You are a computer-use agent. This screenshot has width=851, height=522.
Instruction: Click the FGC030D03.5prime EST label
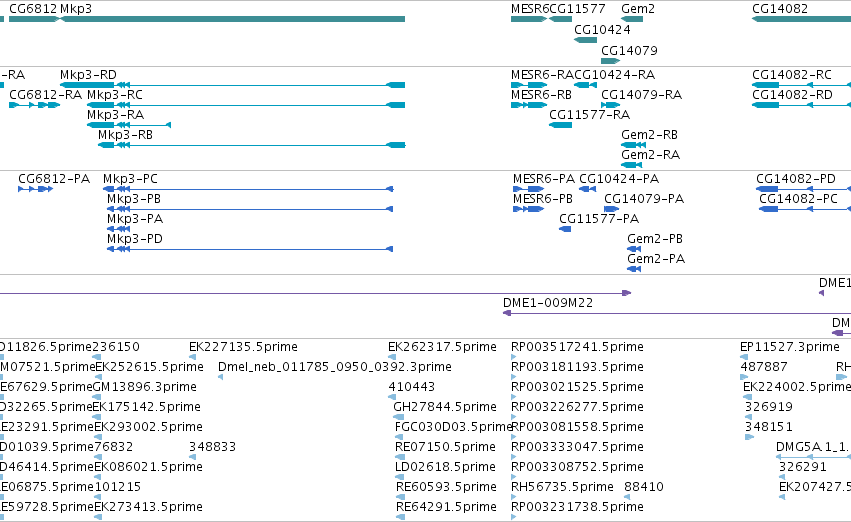click(x=454, y=428)
